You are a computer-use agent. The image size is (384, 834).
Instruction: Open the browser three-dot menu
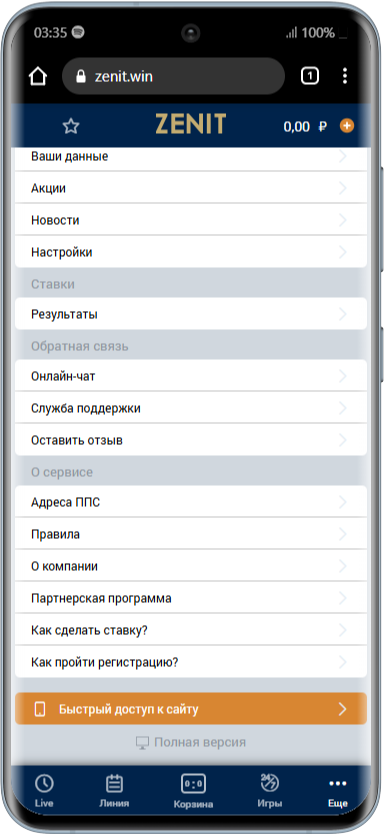click(x=345, y=77)
